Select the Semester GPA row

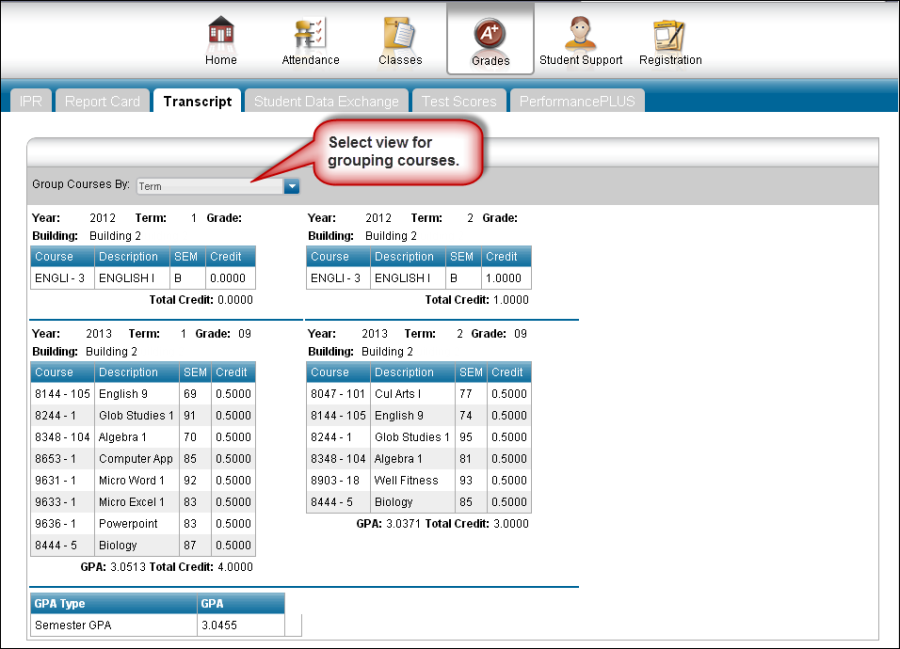point(113,625)
